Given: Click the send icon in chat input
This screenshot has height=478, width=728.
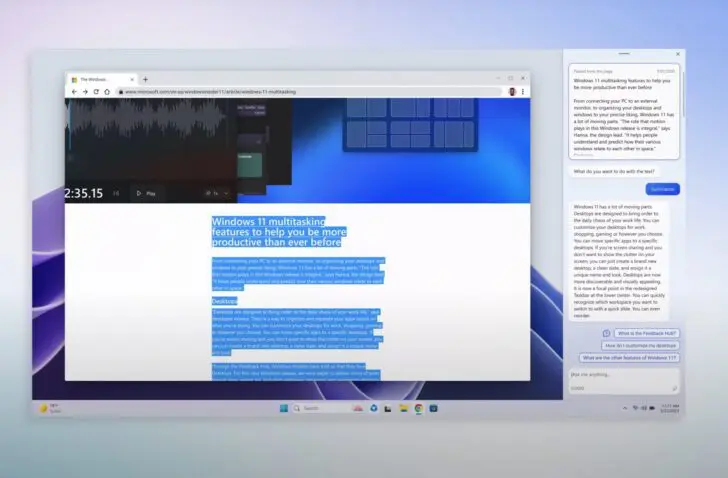Looking at the screenshot, I should click(675, 388).
